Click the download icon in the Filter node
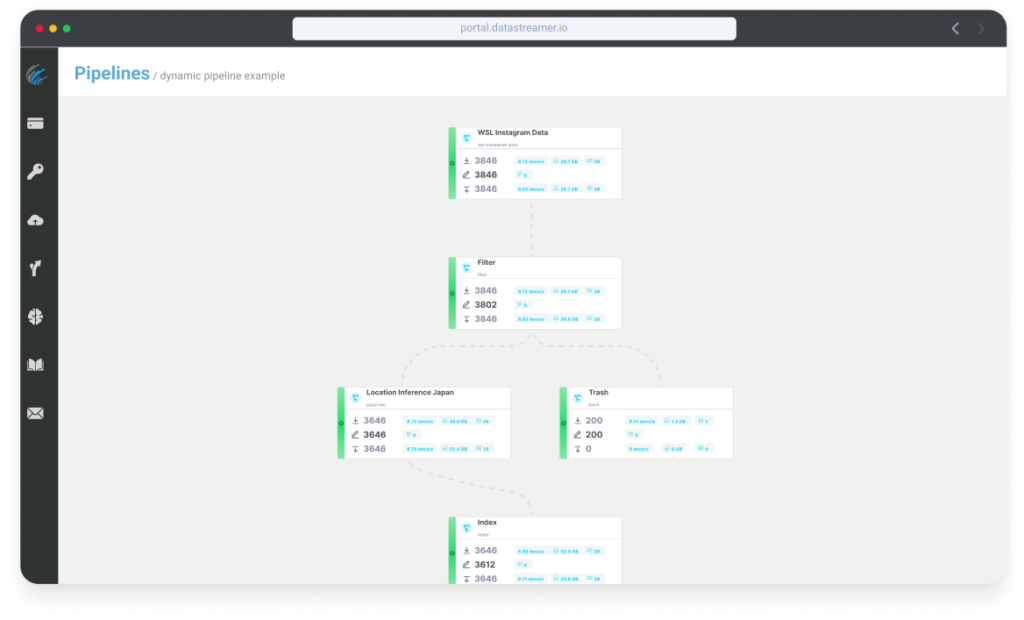The height and width of the screenshot is (620, 1024). (466, 291)
